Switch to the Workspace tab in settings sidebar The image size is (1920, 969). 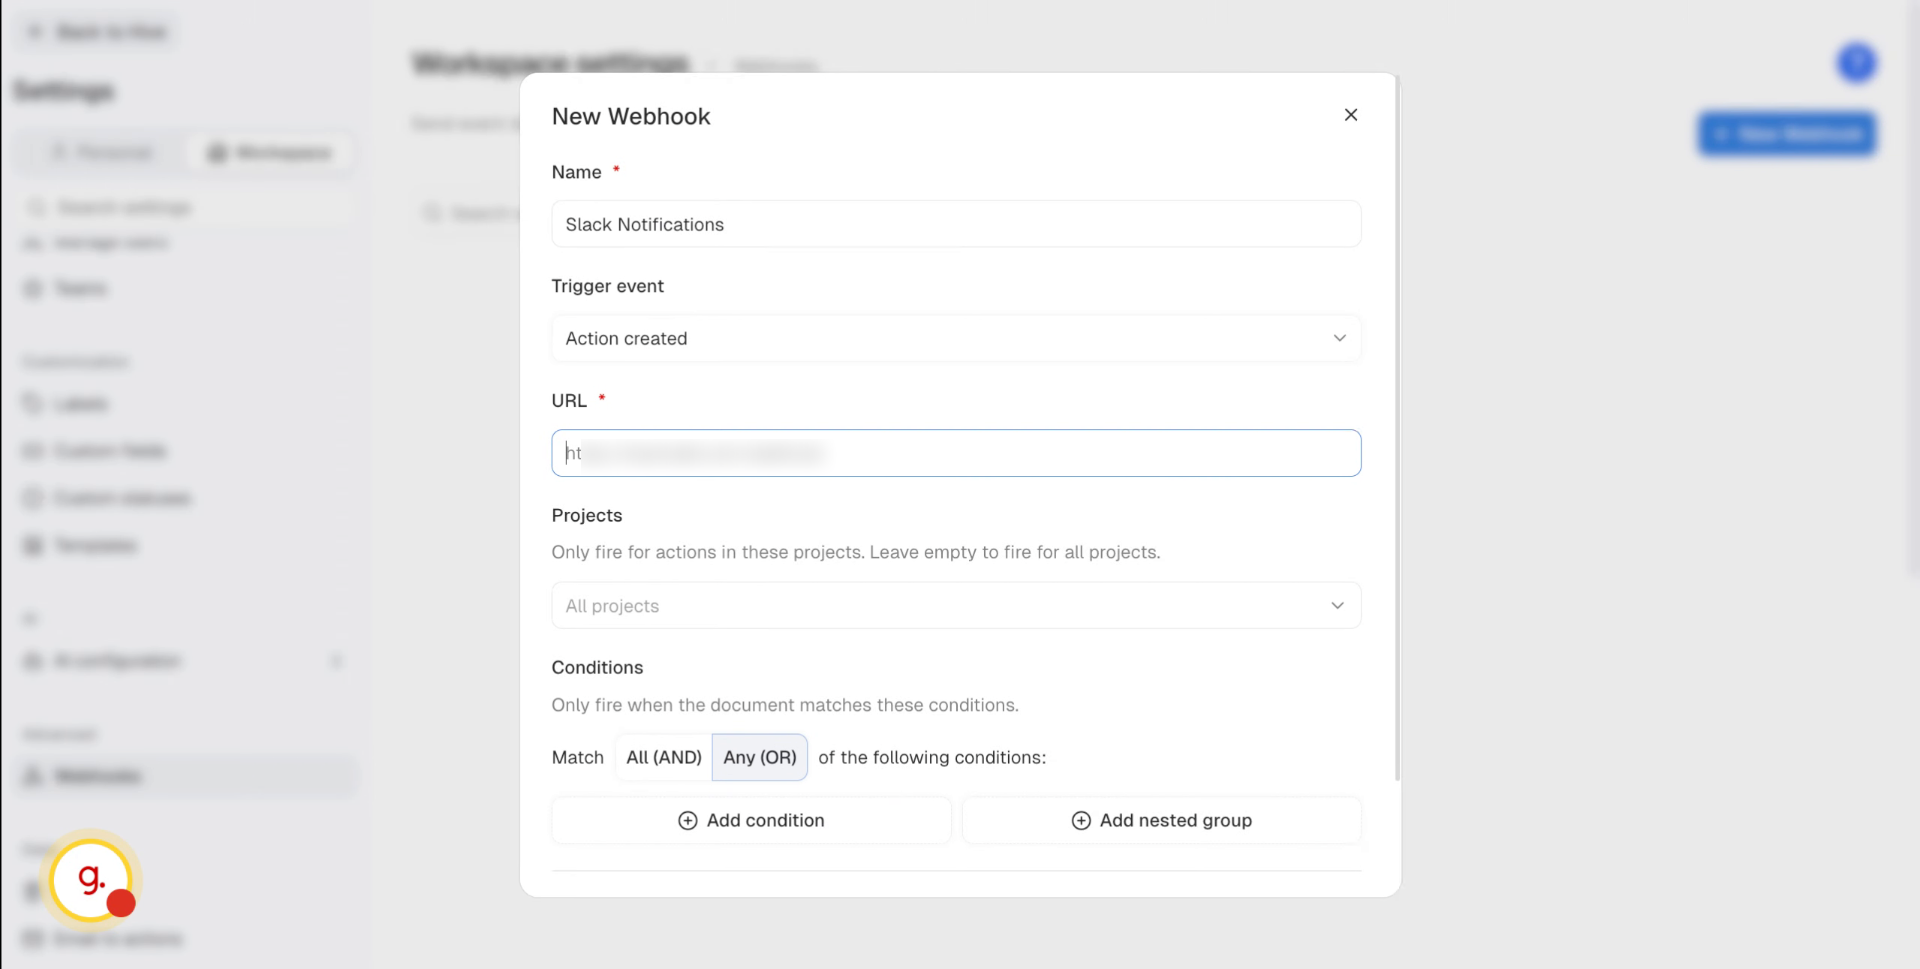point(269,152)
